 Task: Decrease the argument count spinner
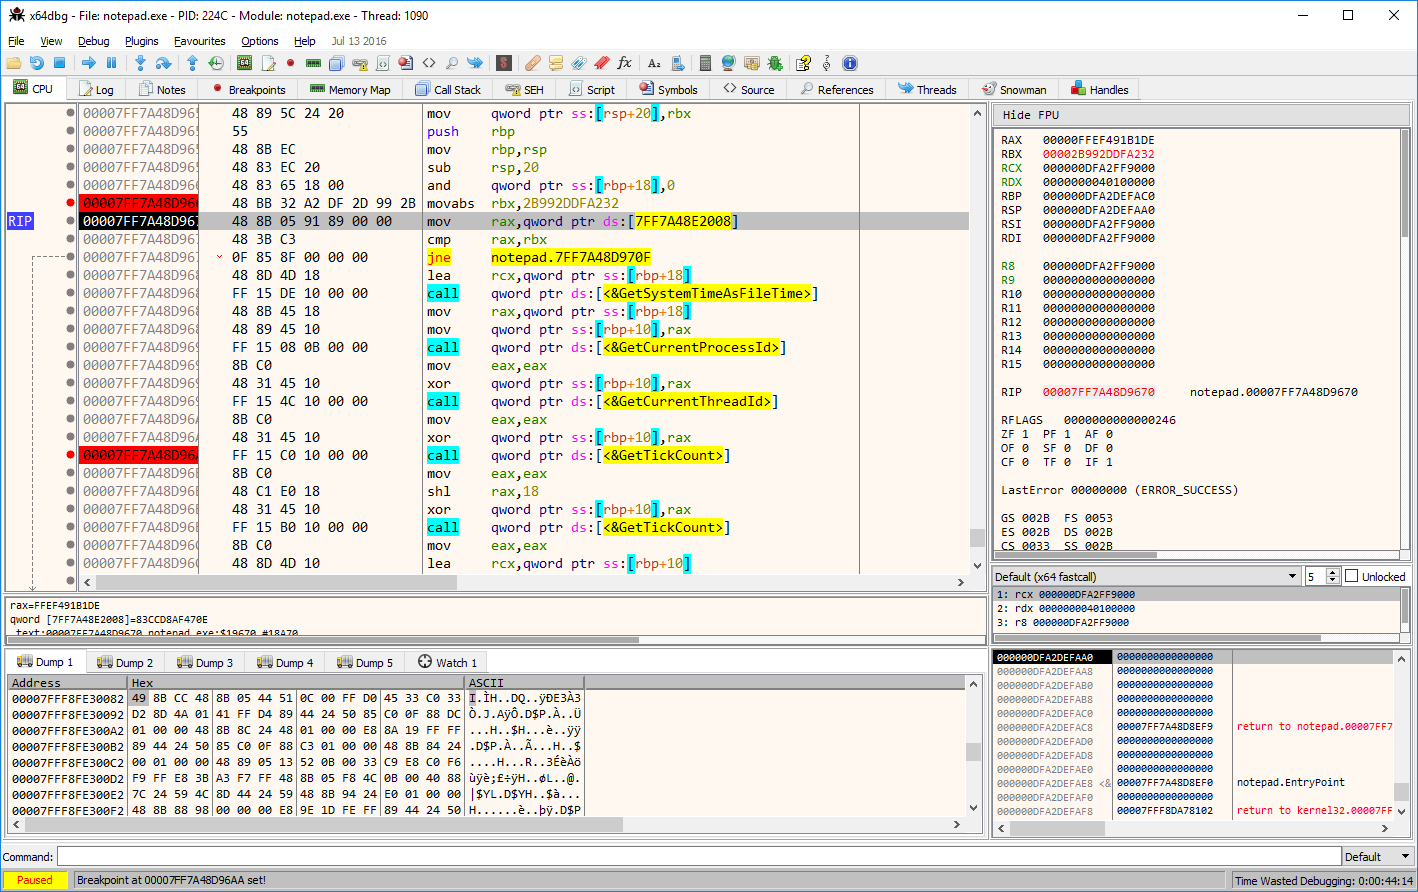click(x=1332, y=580)
